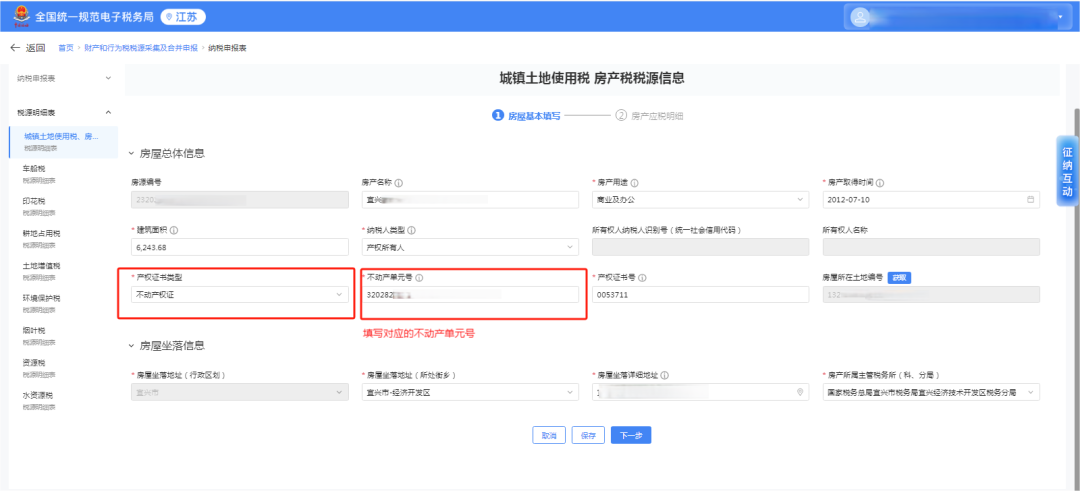This screenshot has height=491, width=1080.
Task: Click the 取消 button
Action: coord(549,435)
